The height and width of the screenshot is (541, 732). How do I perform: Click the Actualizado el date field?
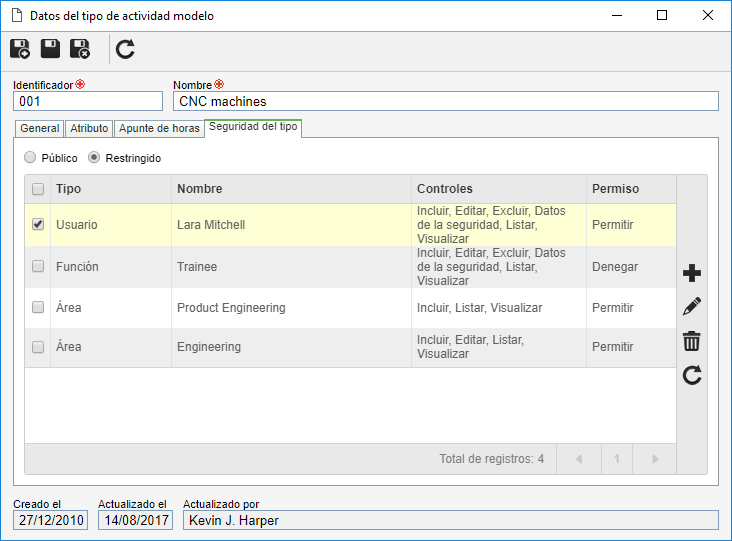(x=135, y=520)
